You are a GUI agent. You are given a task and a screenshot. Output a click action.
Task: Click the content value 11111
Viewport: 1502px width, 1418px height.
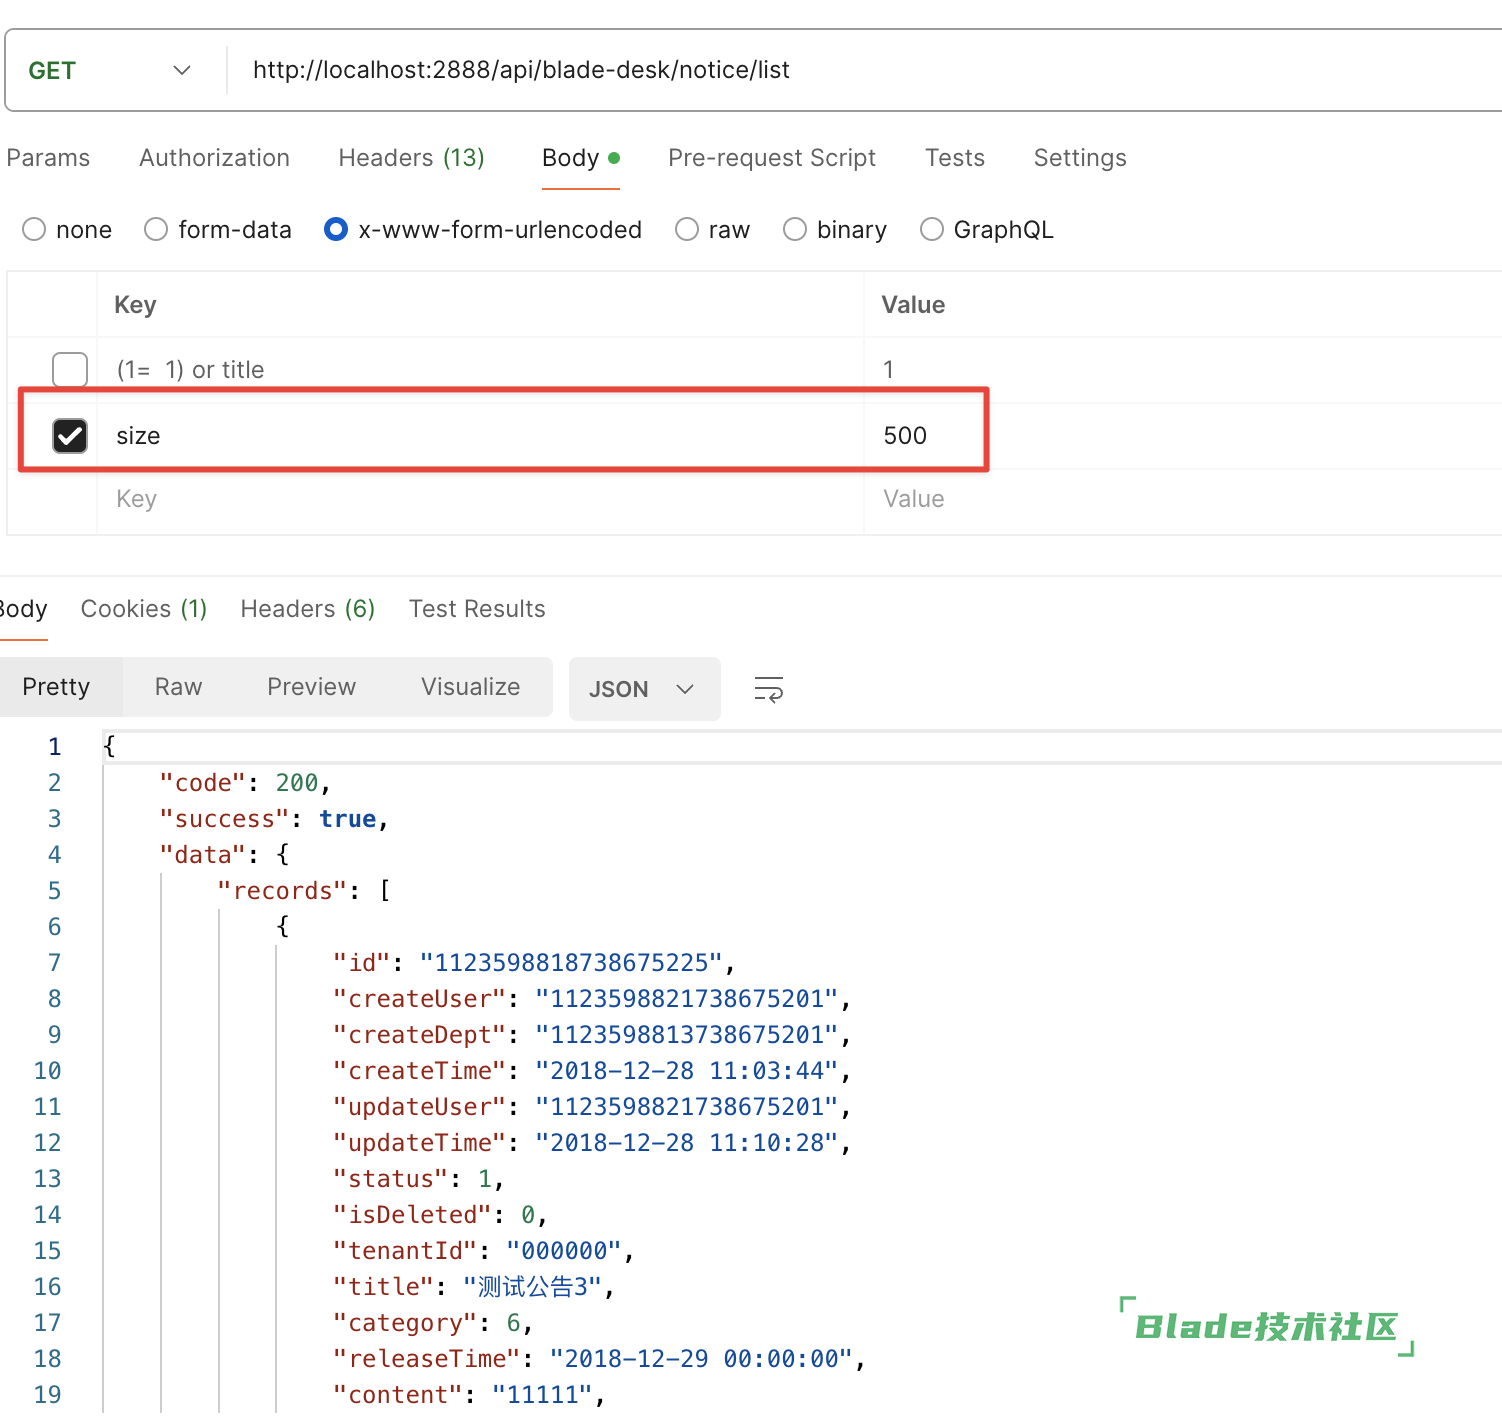(542, 1395)
